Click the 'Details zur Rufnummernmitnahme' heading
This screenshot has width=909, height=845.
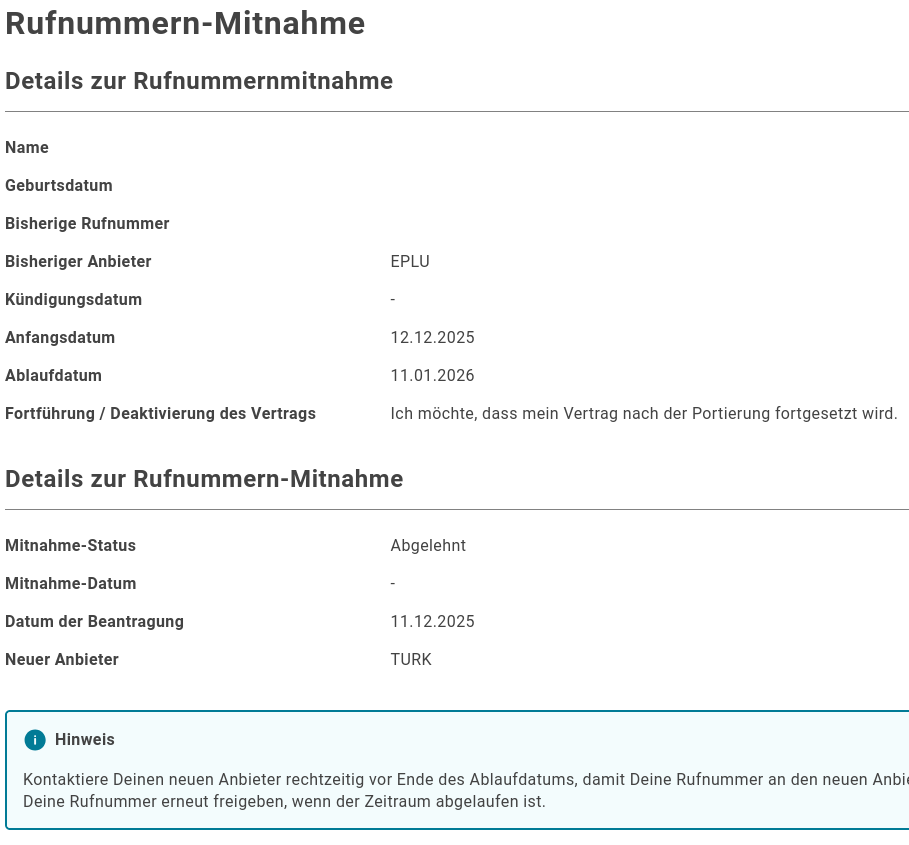pos(199,81)
